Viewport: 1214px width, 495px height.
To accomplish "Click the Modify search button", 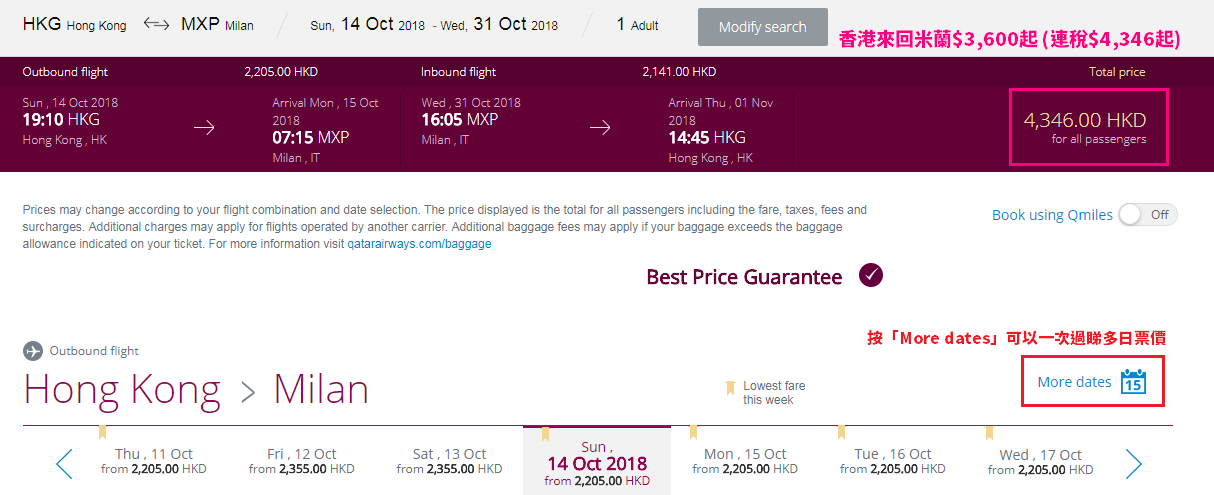I will click(763, 27).
